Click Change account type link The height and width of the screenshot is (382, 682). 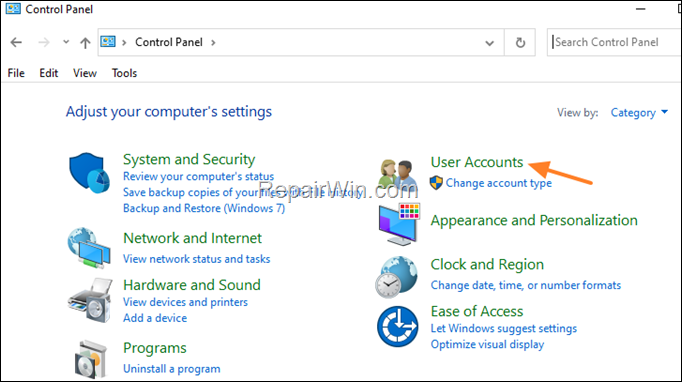pos(498,183)
